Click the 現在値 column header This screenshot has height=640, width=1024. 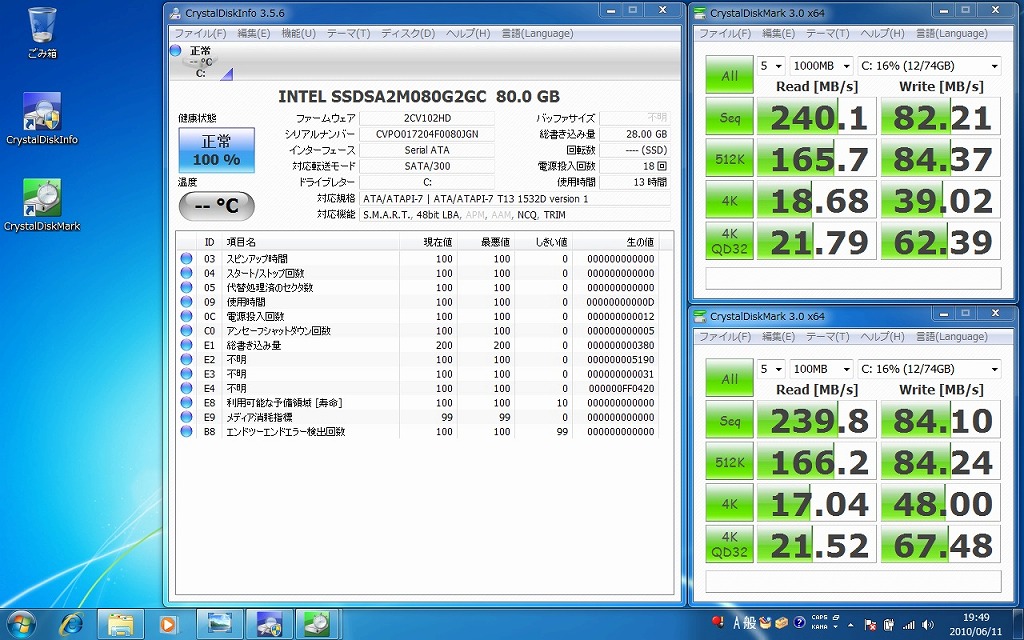(428, 242)
